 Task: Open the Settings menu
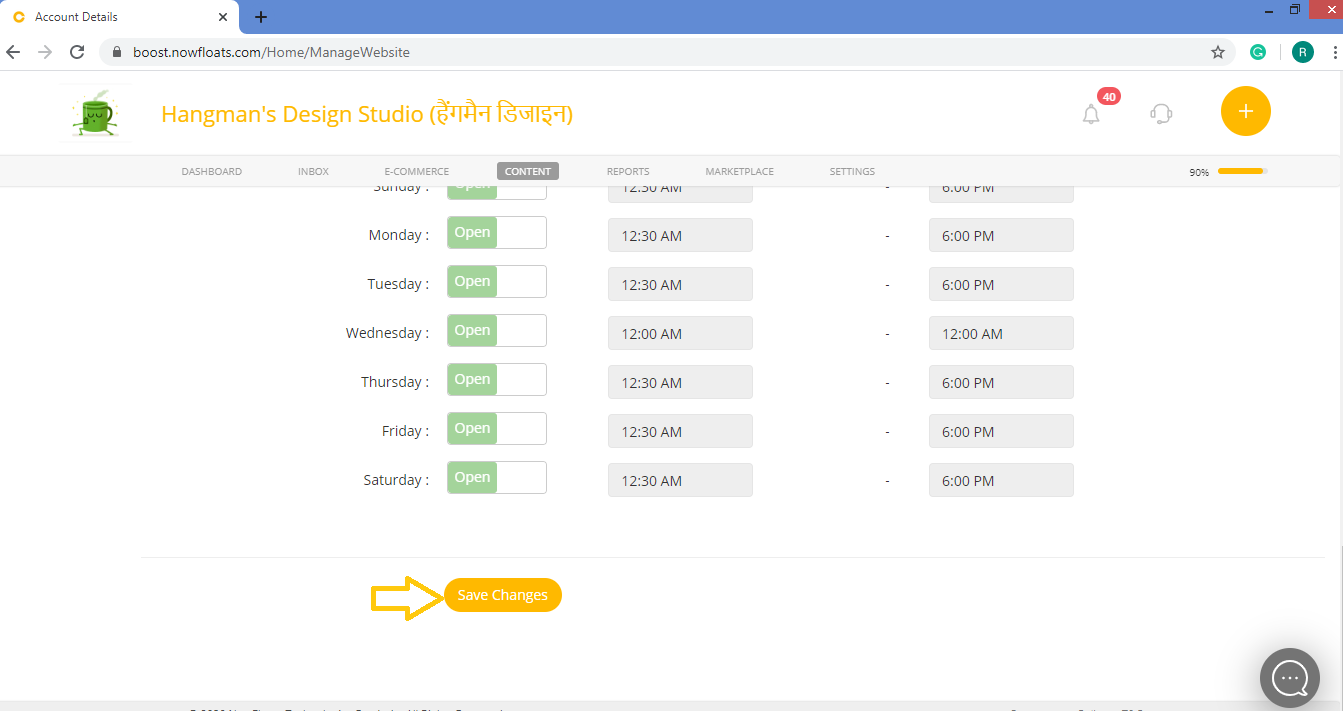point(852,172)
